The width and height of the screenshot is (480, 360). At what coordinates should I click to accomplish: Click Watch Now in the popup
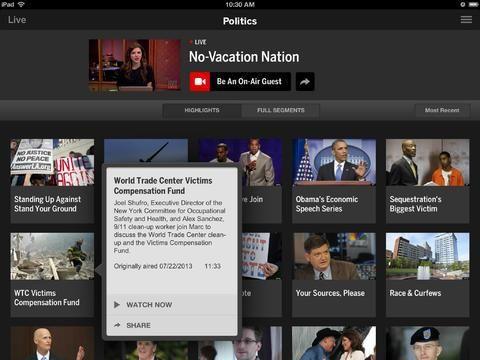[x=172, y=305]
